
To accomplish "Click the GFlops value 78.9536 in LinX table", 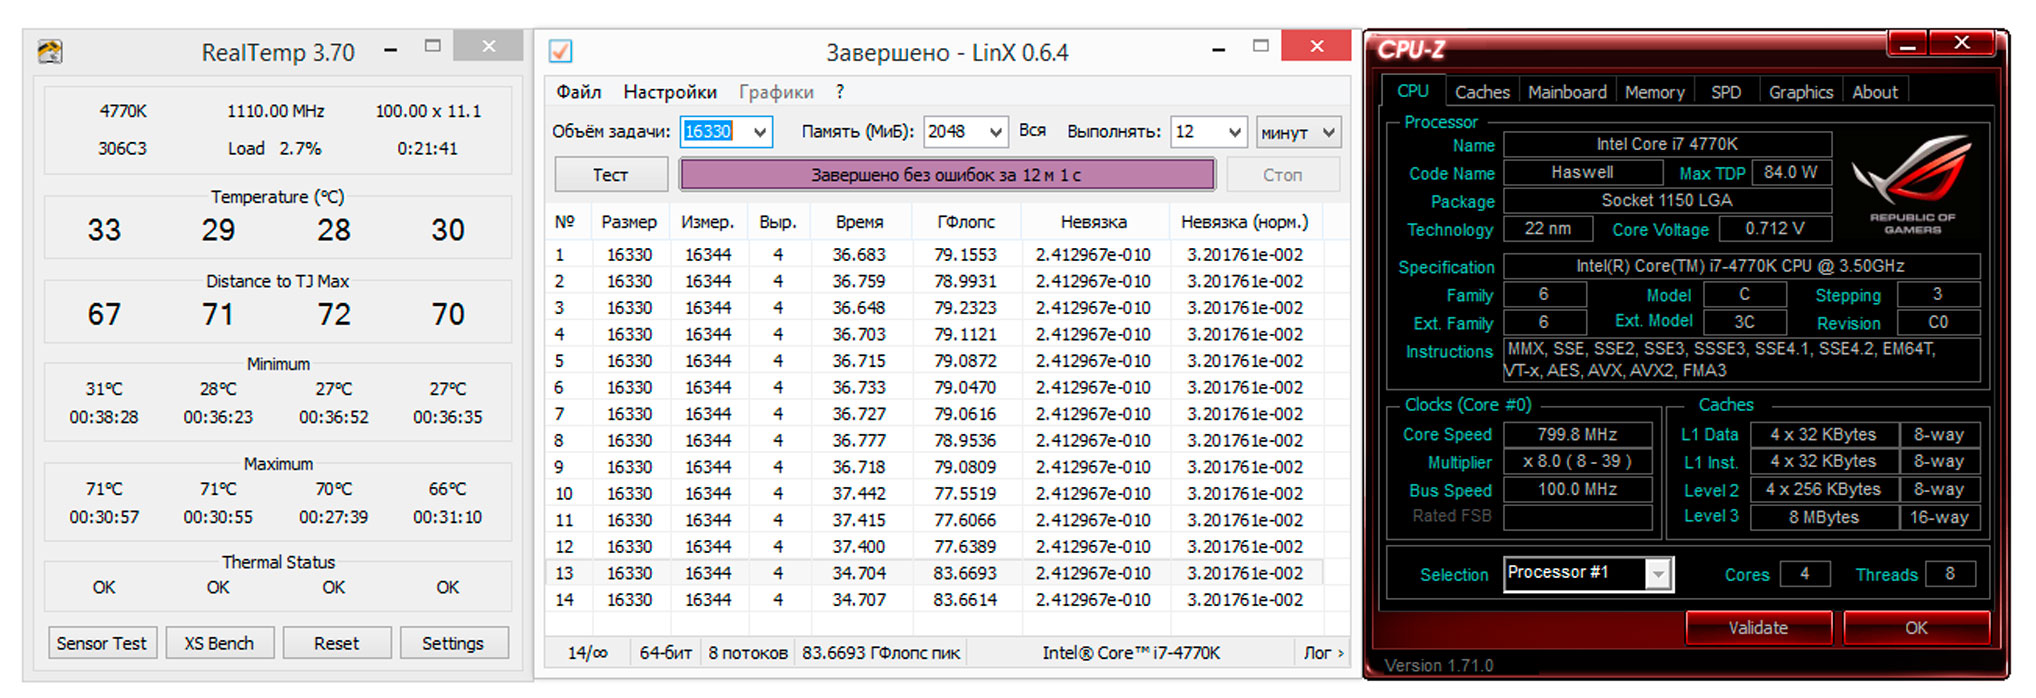I will (965, 441).
